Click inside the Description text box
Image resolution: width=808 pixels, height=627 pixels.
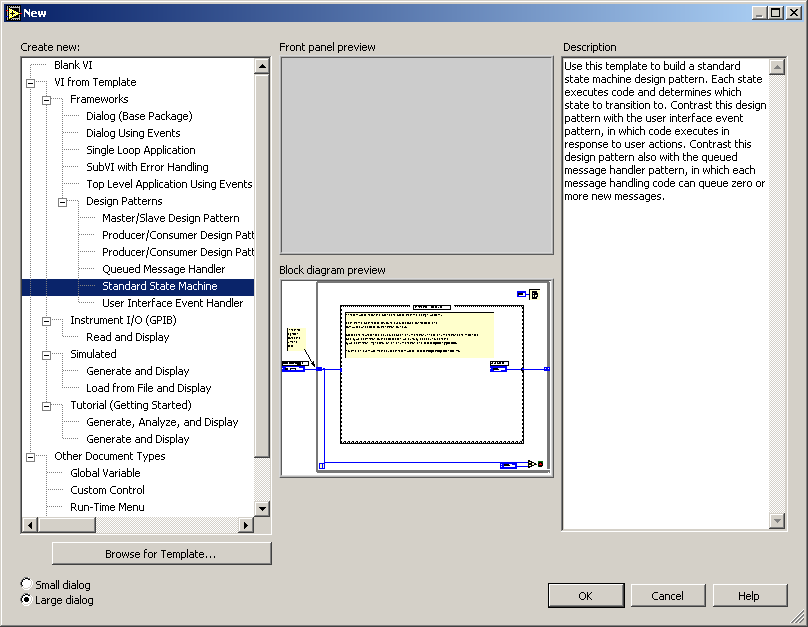point(666,294)
